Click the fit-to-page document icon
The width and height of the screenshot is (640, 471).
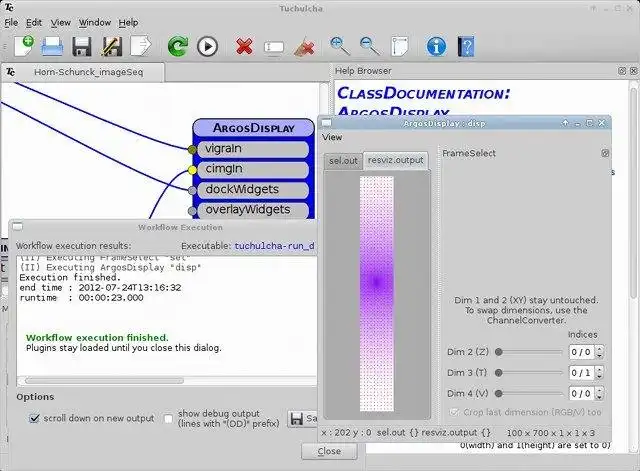click(400, 46)
